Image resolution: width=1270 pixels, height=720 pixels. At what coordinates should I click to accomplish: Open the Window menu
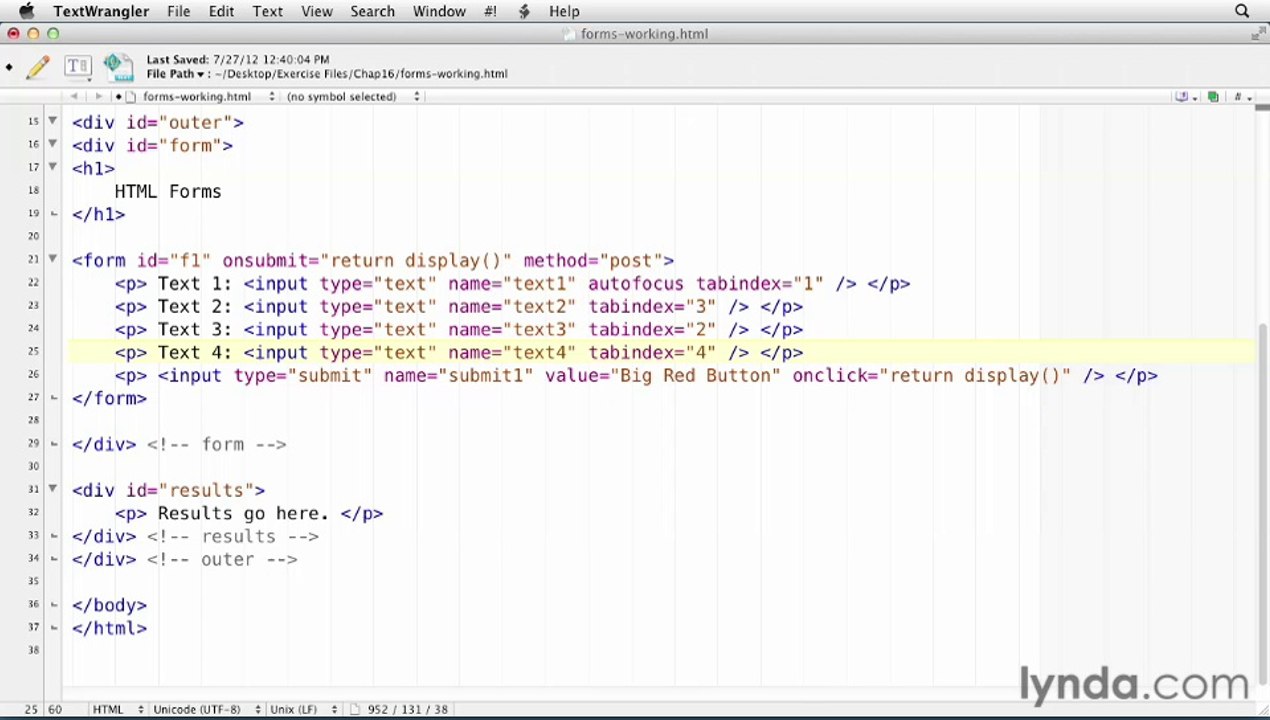pos(439,11)
